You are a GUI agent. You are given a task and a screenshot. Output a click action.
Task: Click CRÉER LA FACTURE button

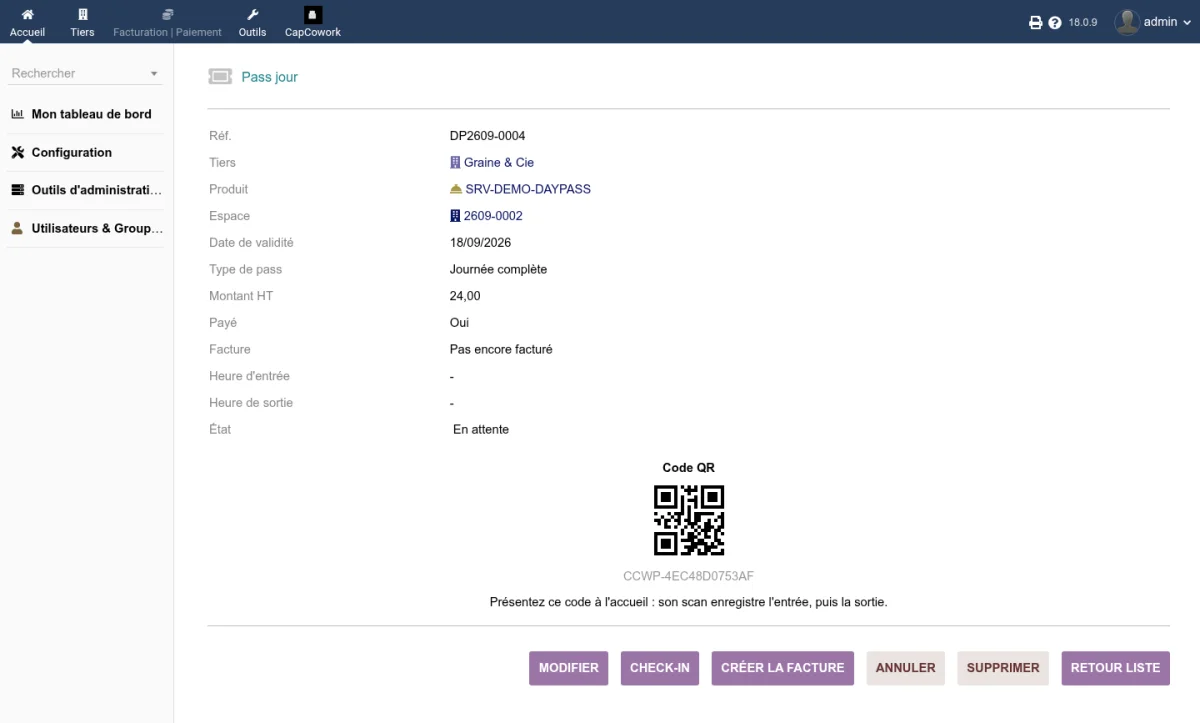(x=783, y=668)
